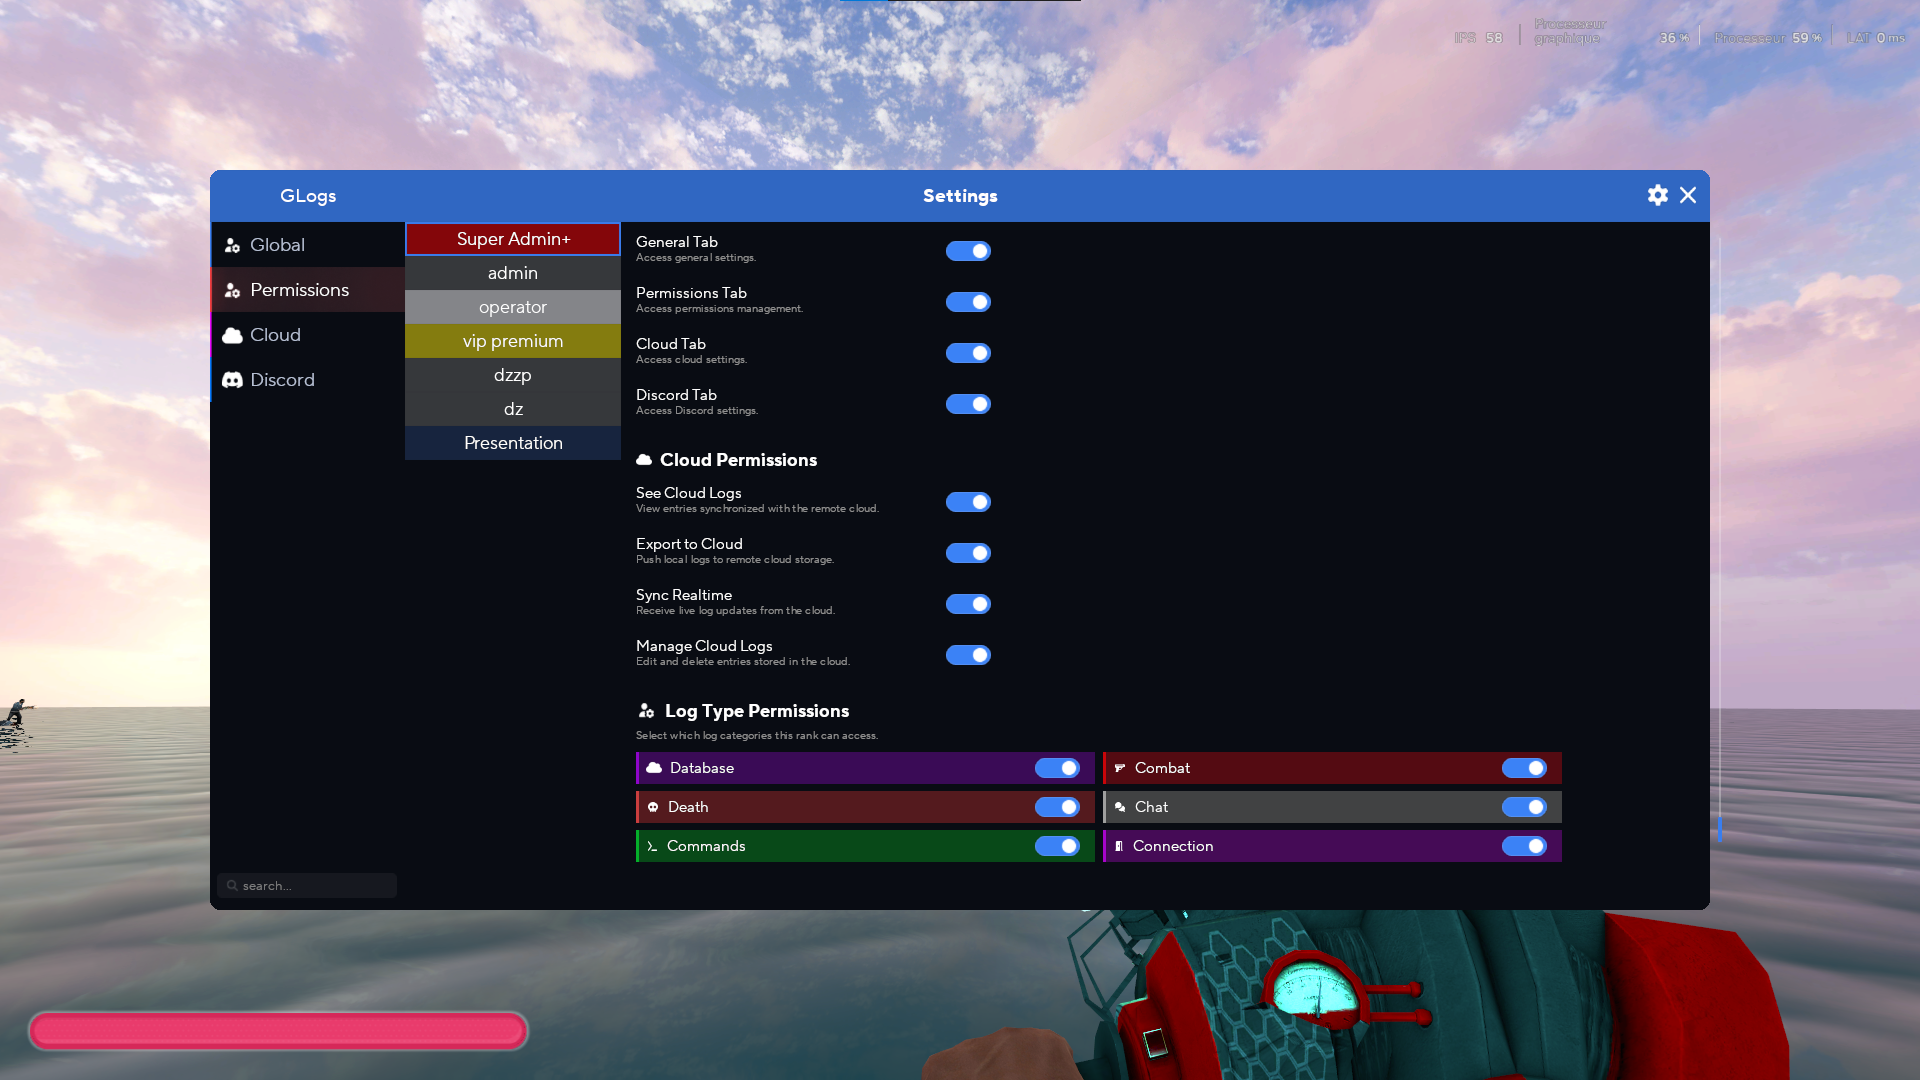Click the Connection category door icon
The width and height of the screenshot is (1920, 1080).
1119,846
